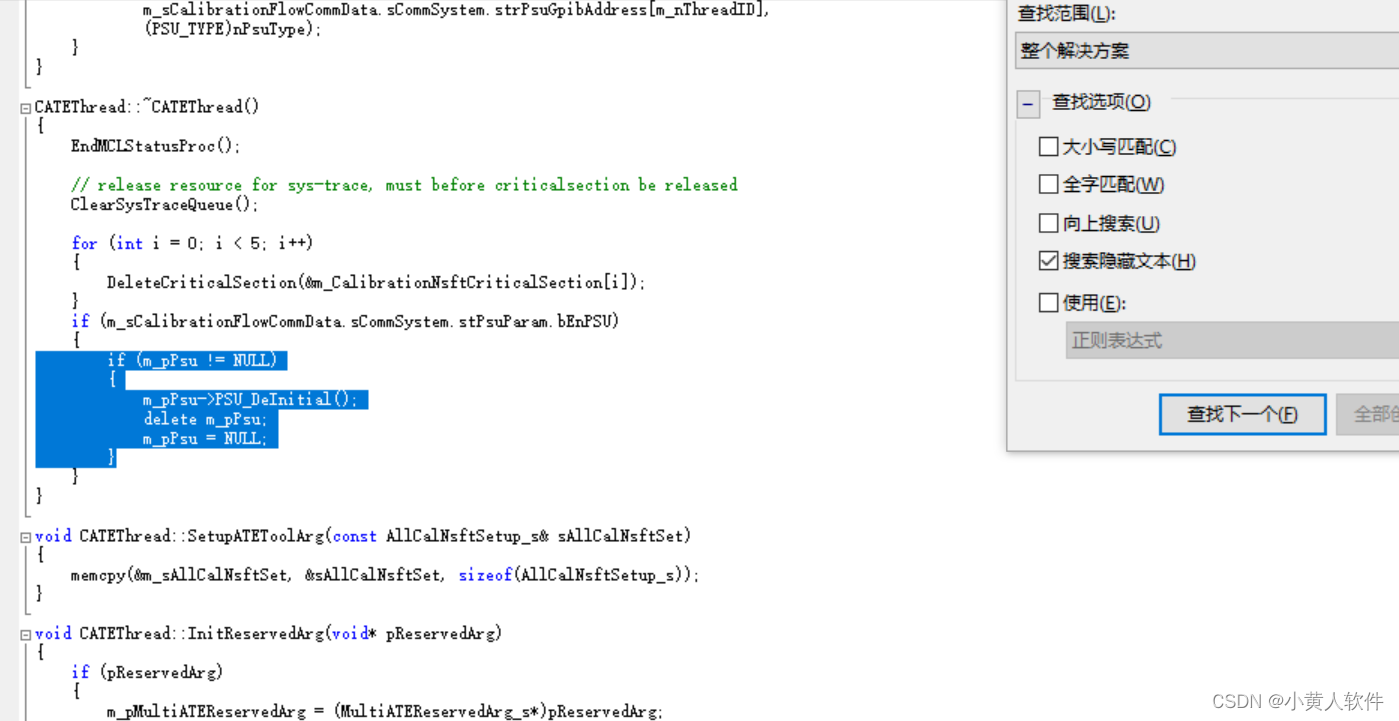Click the DeleteCriticalSection call line
1399x721 pixels.
coord(376,282)
